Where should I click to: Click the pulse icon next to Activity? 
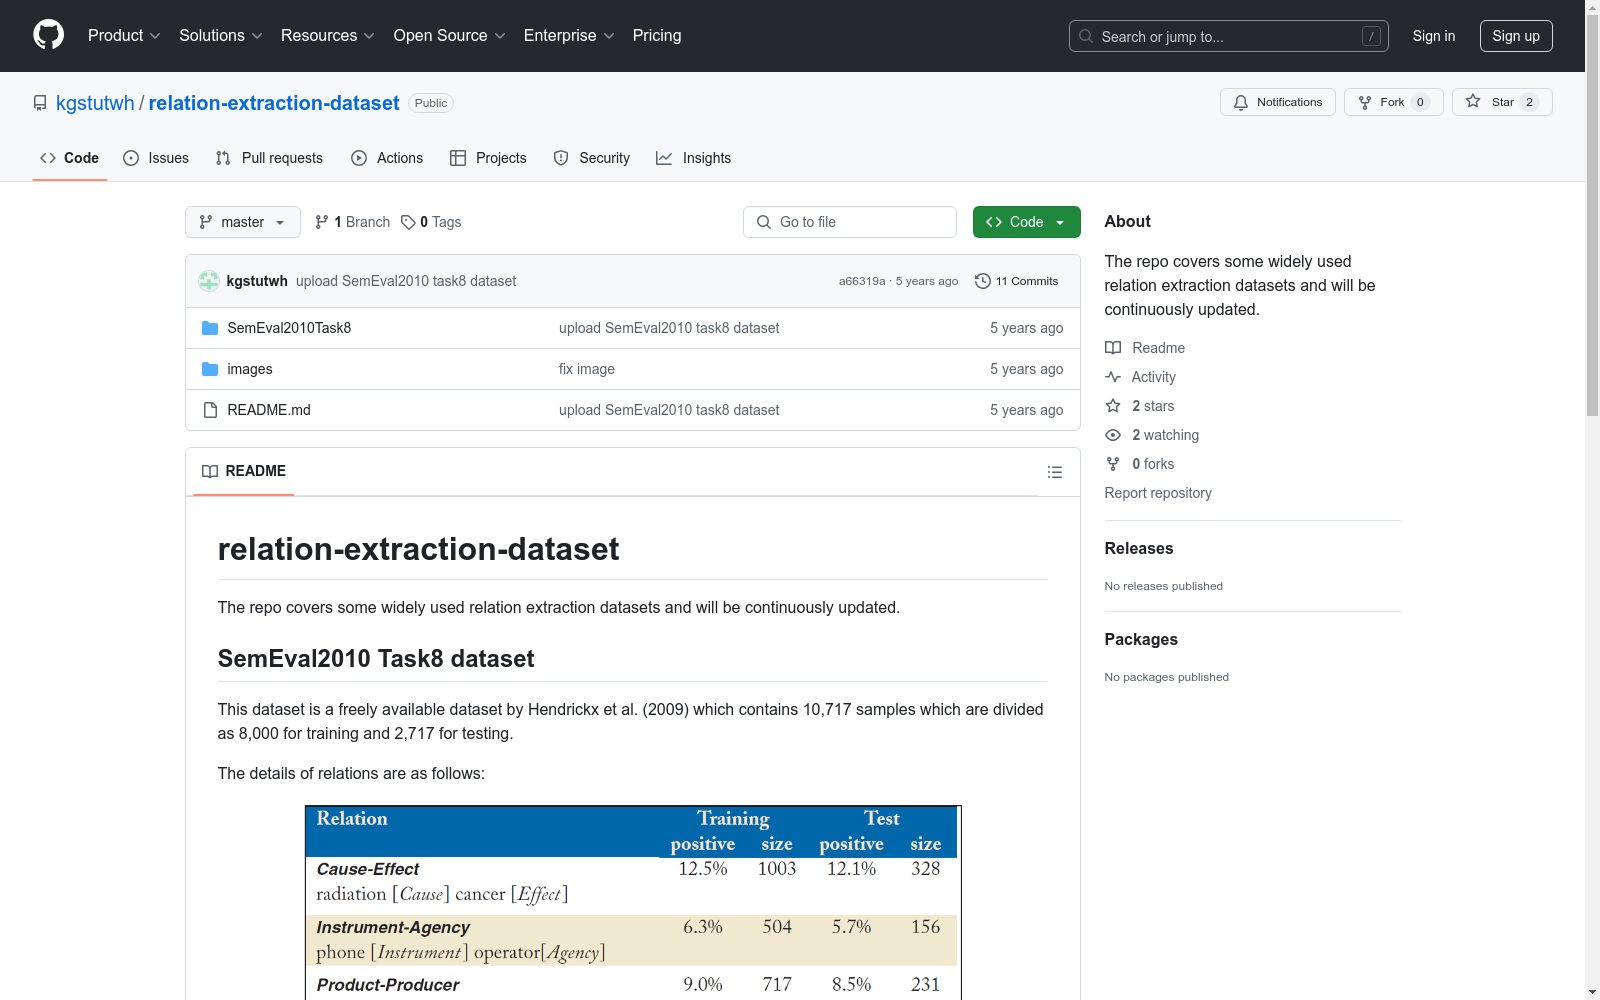point(1113,377)
